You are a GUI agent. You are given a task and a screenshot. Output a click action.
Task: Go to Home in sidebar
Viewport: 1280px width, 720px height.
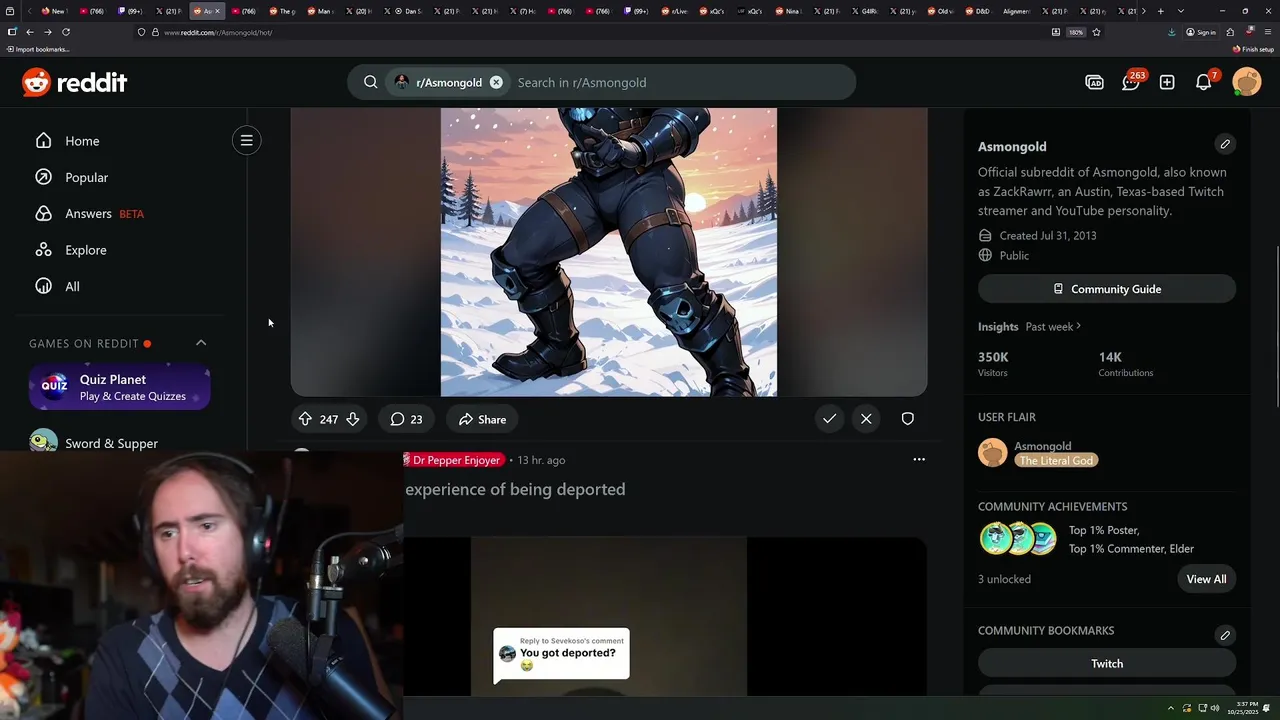(82, 141)
